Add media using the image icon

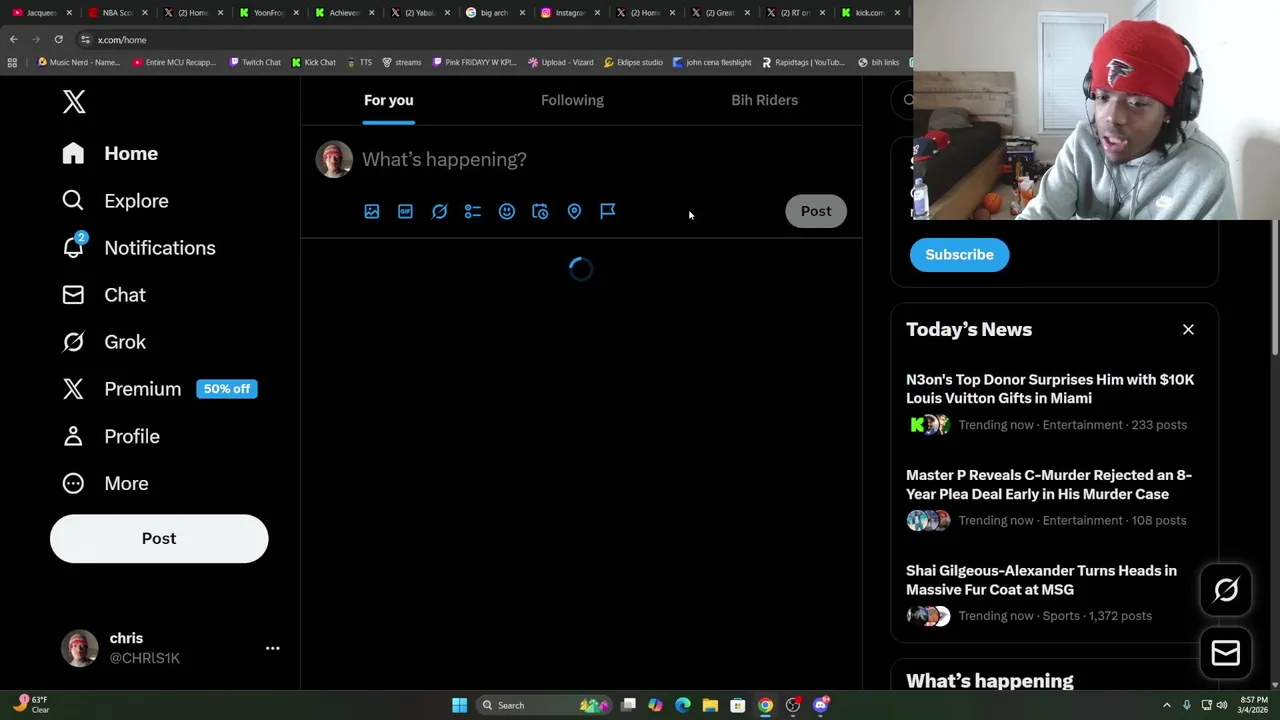372,211
